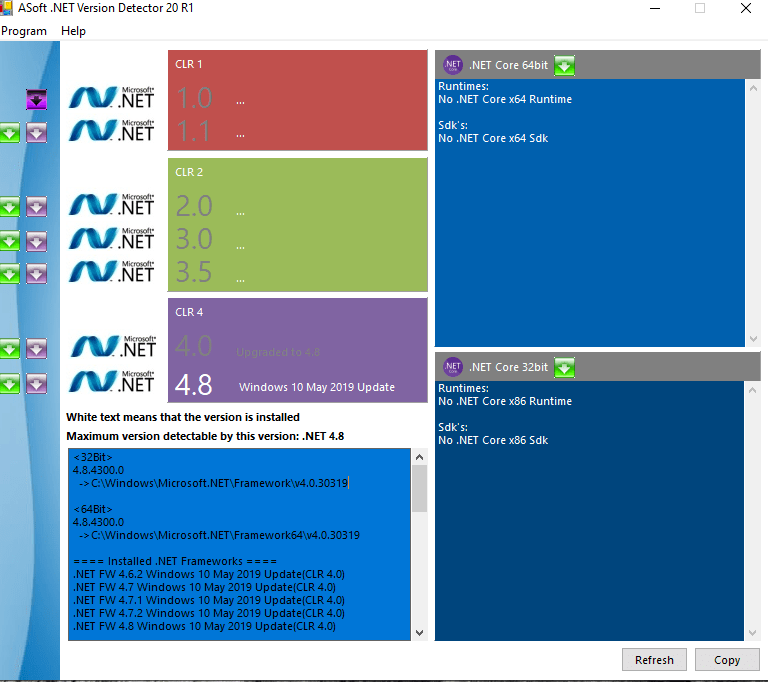Click the Microsoft .NET logo next to 3.0

pos(112,238)
